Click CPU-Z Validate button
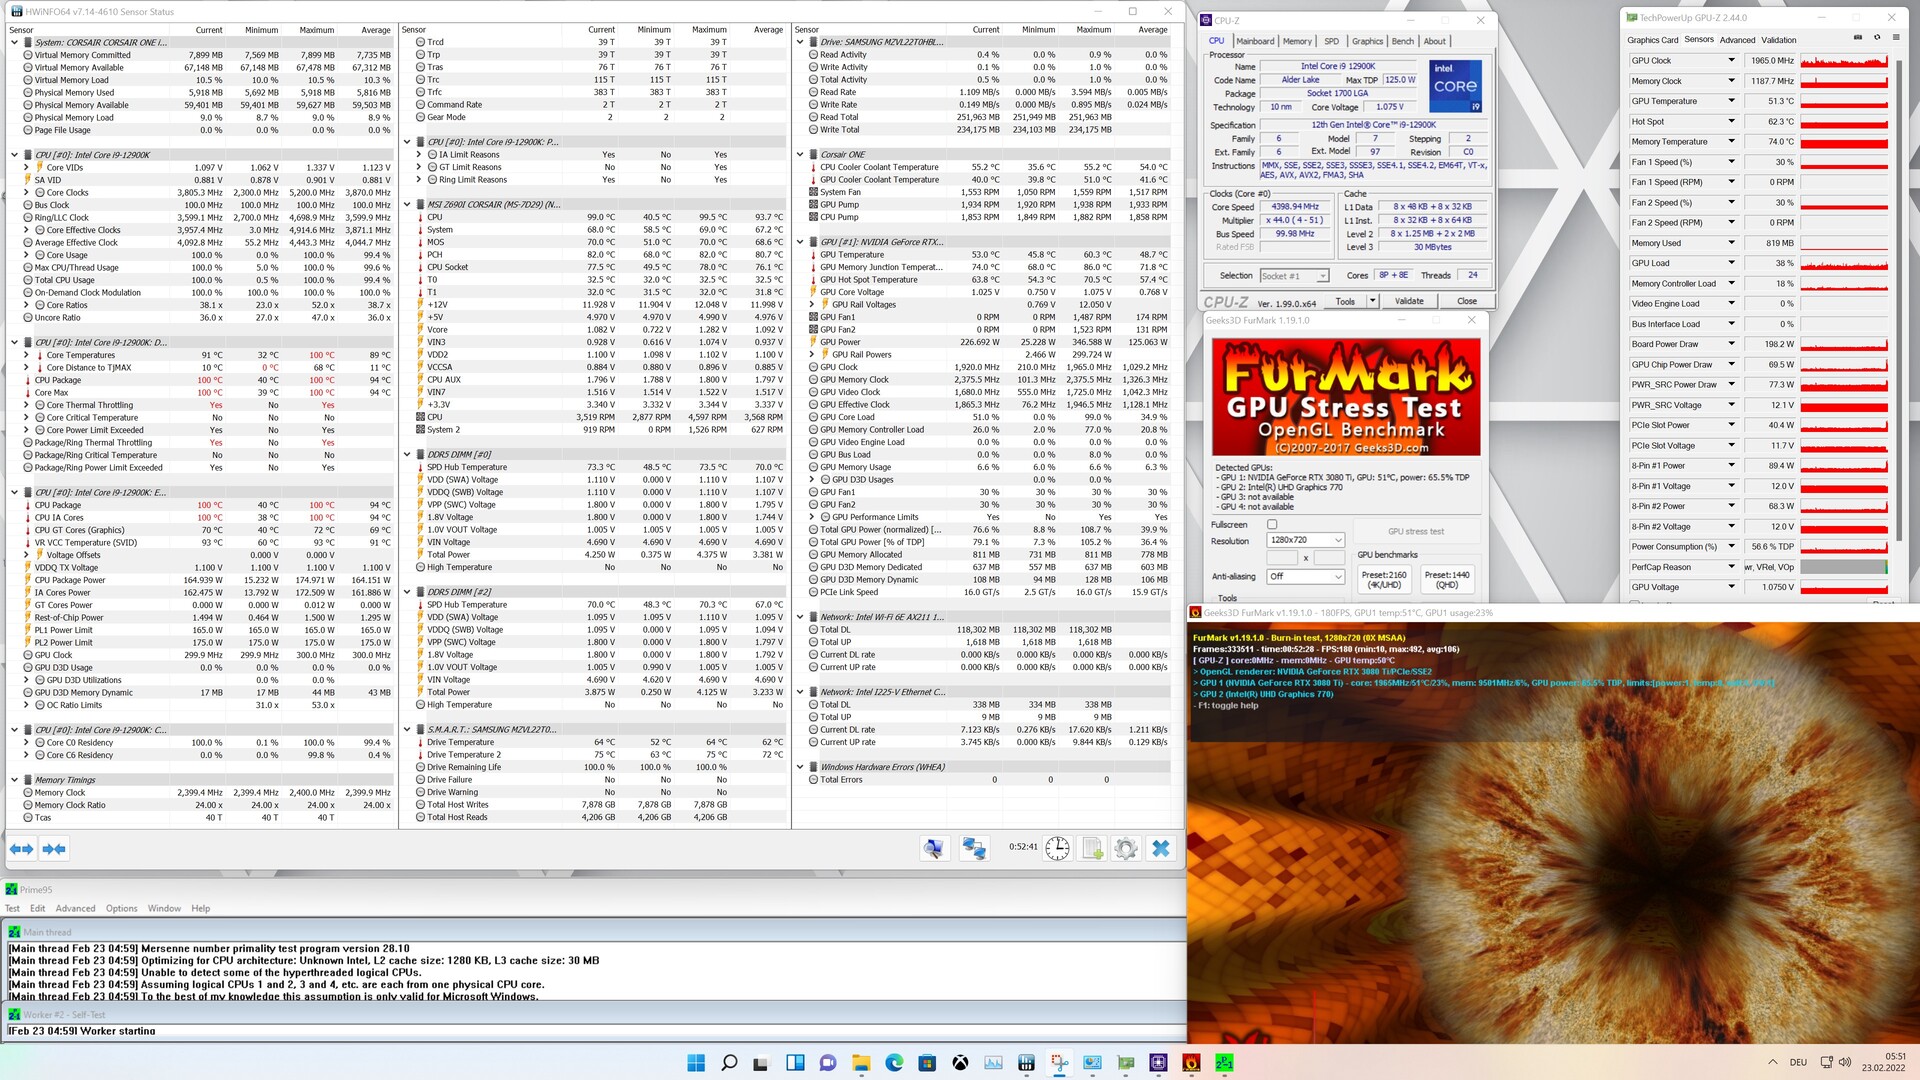This screenshot has height=1080, width=1920. 1409,301
